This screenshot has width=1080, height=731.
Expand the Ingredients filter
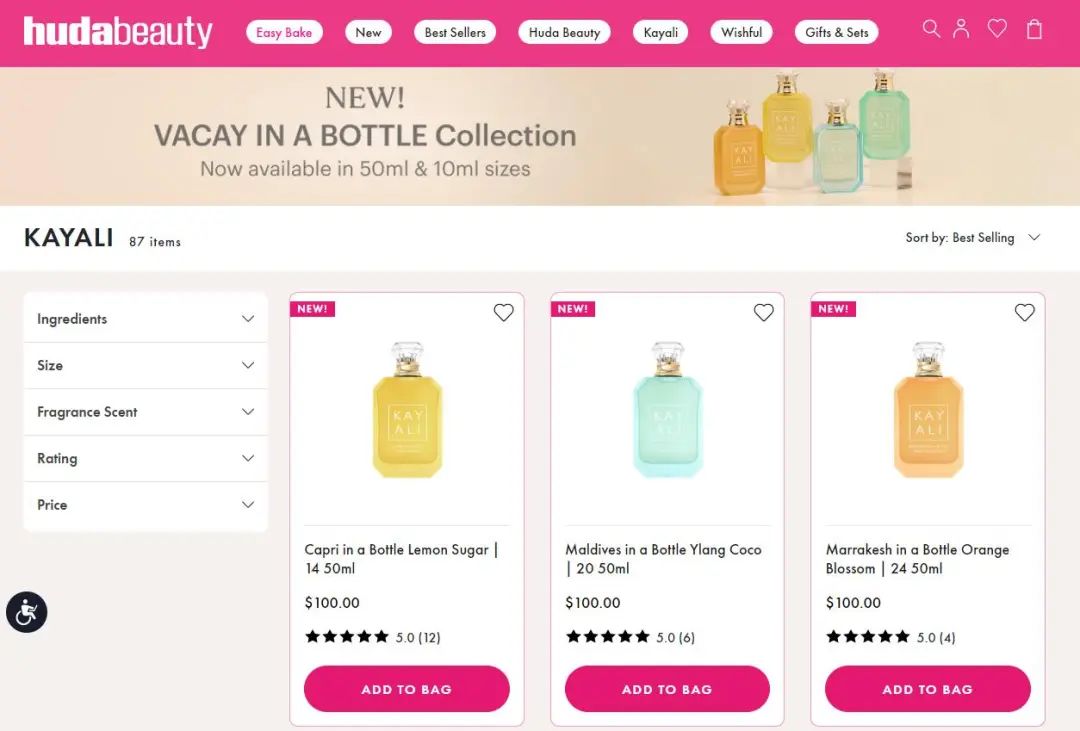[x=145, y=319]
